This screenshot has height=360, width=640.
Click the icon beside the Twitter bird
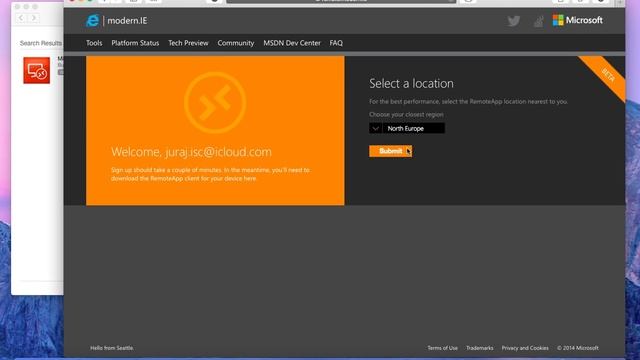538,21
